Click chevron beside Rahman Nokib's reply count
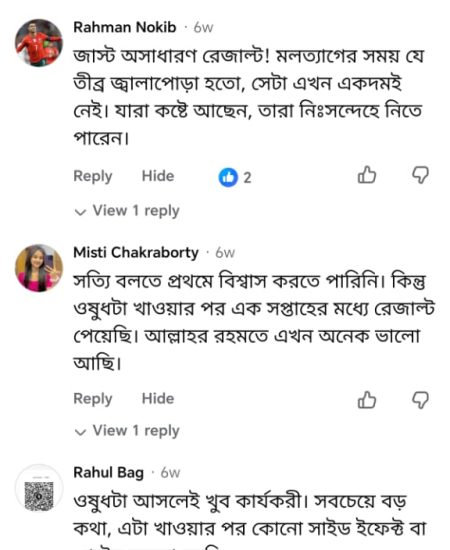Viewport: 450px width, 550px height. (x=80, y=212)
